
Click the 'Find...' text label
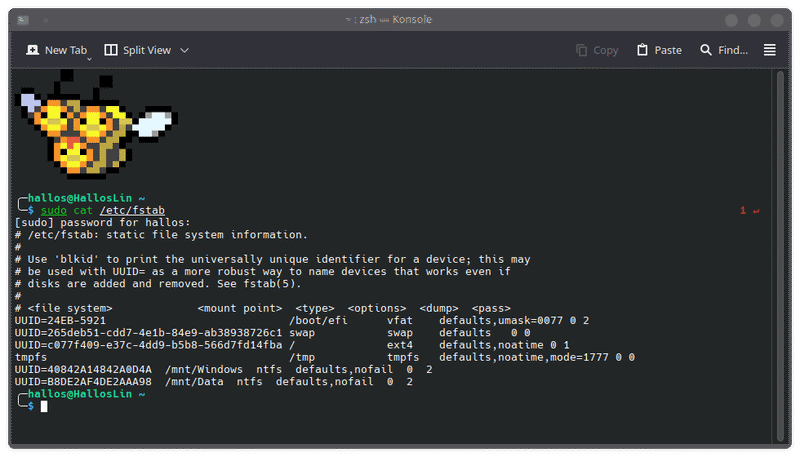coord(732,50)
